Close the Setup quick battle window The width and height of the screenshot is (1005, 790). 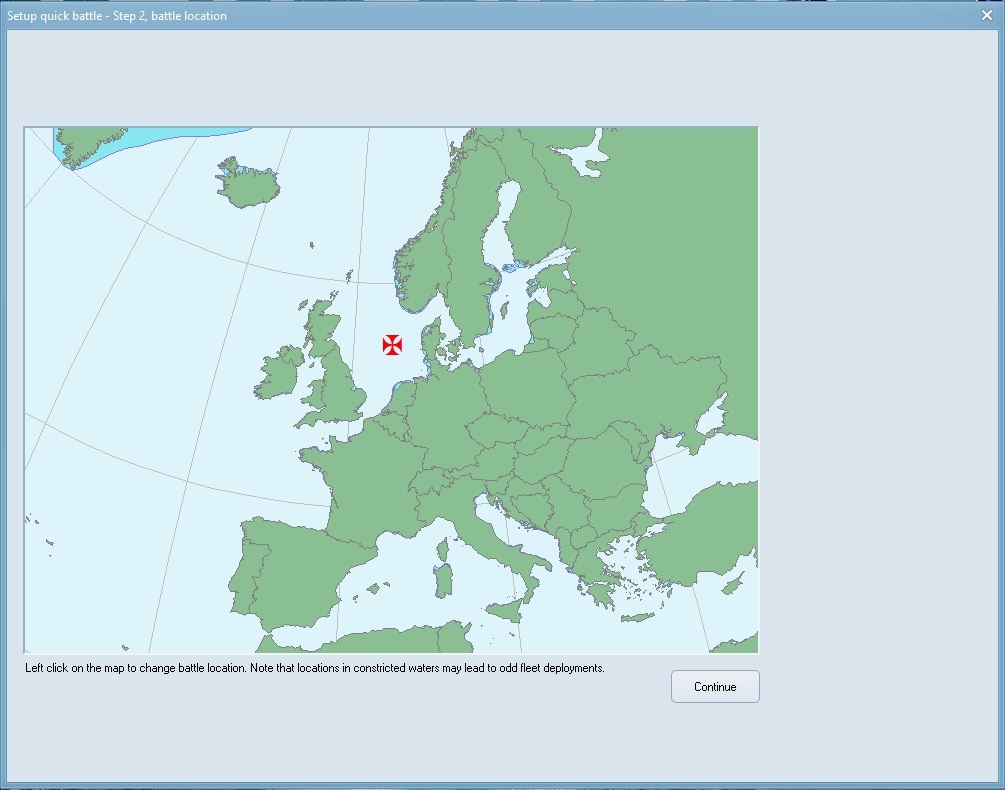click(x=986, y=15)
